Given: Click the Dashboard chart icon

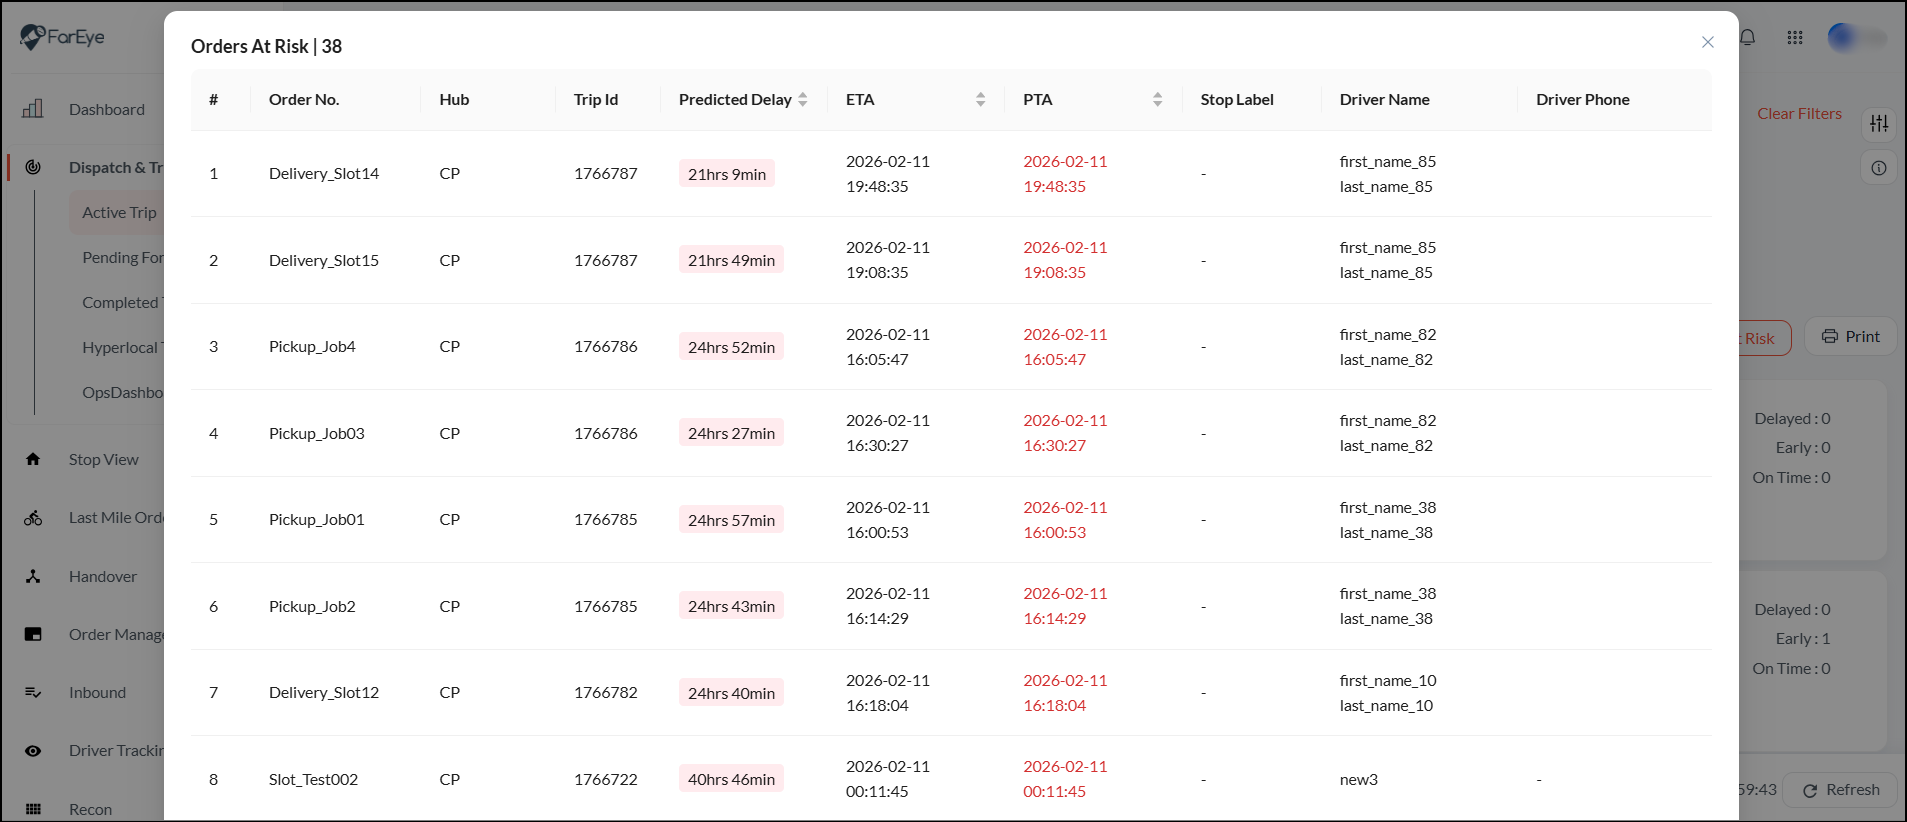Looking at the screenshot, I should coord(33,109).
